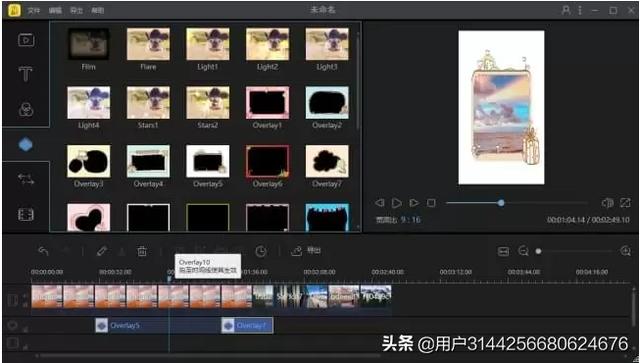Click the Export button in toolbar
The height and width of the screenshot is (363, 640).
[x=306, y=251]
